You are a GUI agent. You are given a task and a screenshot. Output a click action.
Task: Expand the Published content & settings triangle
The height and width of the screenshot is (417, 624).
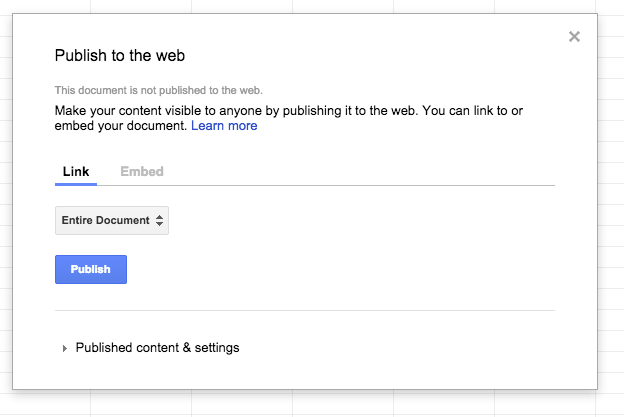click(65, 348)
